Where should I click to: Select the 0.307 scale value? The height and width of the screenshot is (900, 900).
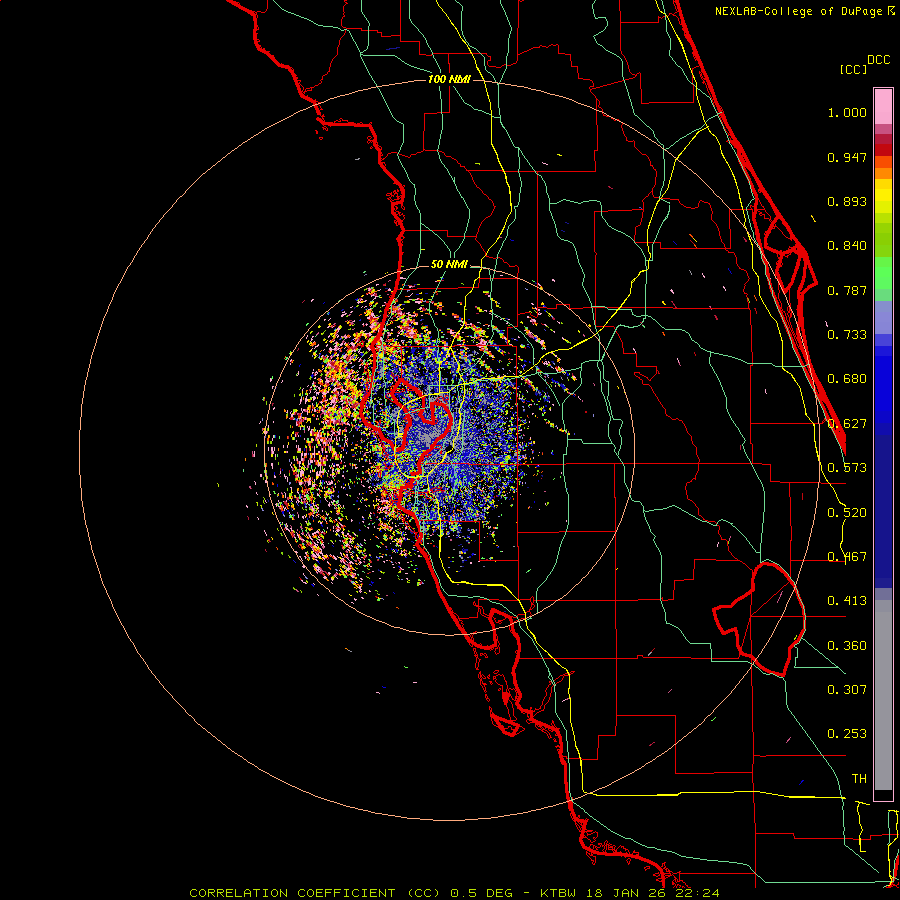847,690
